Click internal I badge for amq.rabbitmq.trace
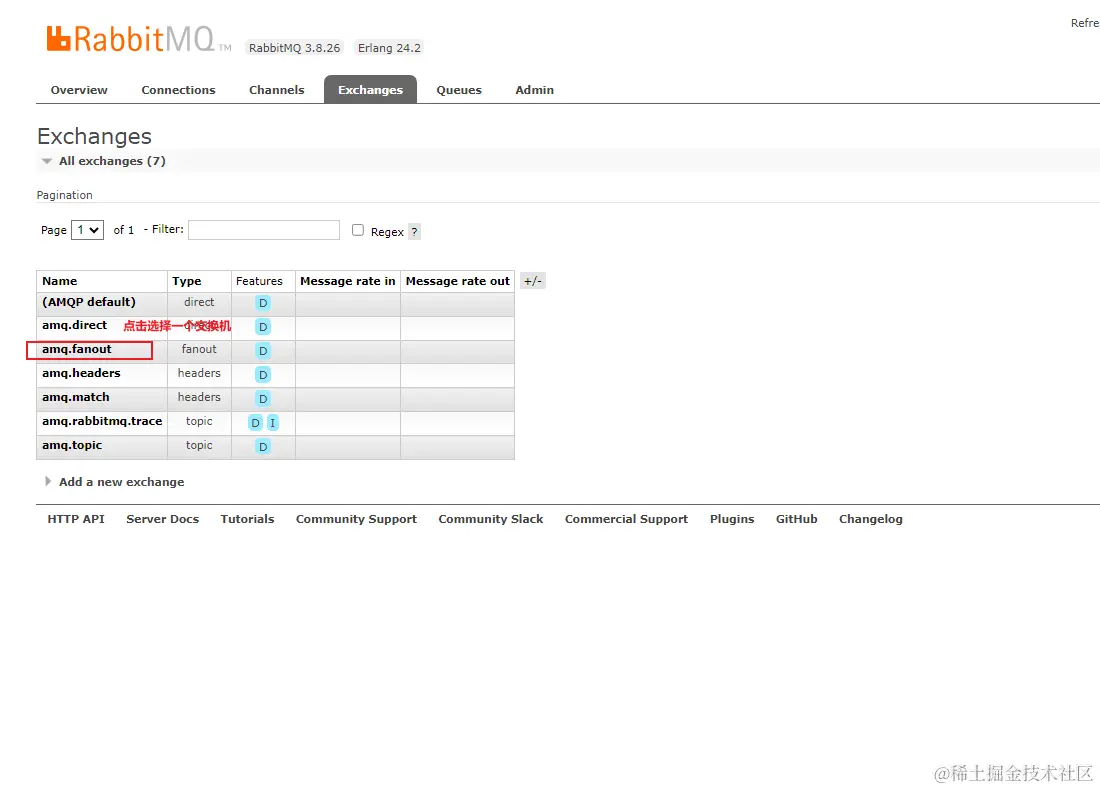 click(273, 422)
